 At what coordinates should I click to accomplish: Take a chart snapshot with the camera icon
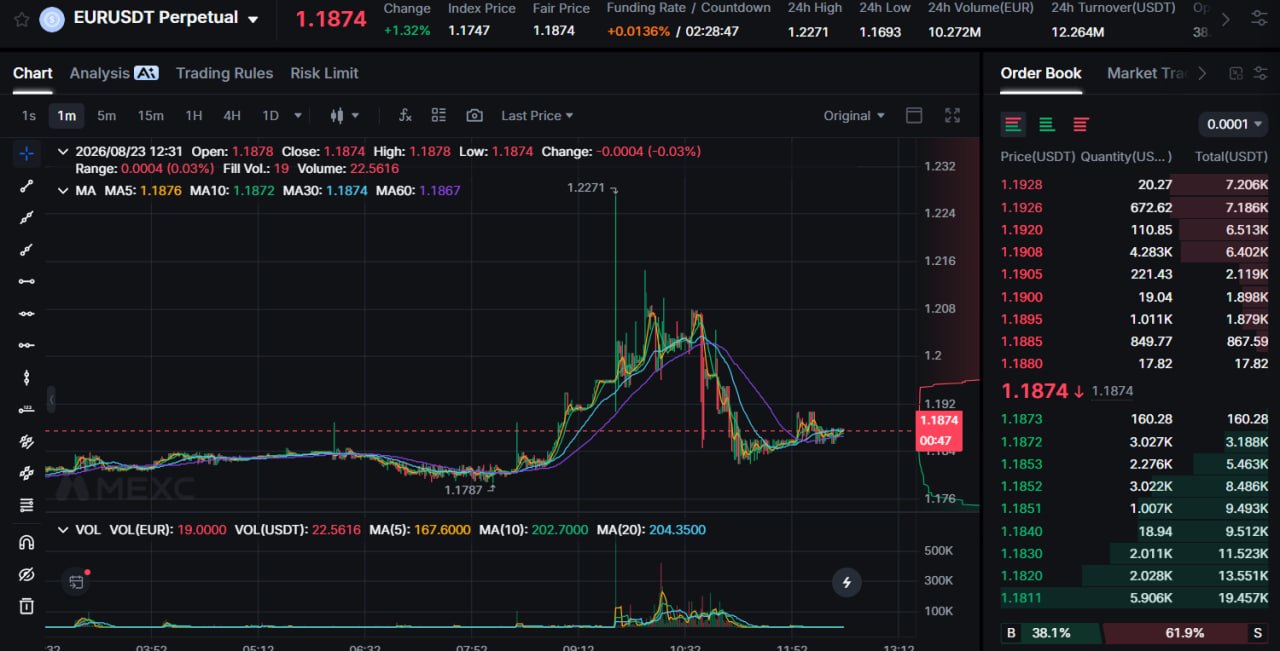click(475, 115)
